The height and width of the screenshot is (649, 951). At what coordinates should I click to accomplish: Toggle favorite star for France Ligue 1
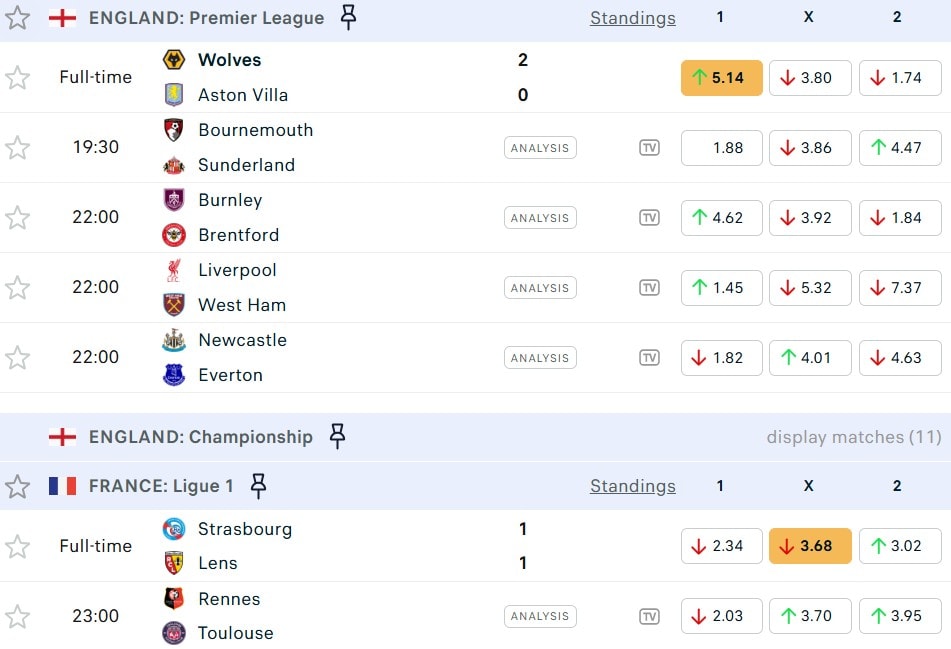click(17, 487)
